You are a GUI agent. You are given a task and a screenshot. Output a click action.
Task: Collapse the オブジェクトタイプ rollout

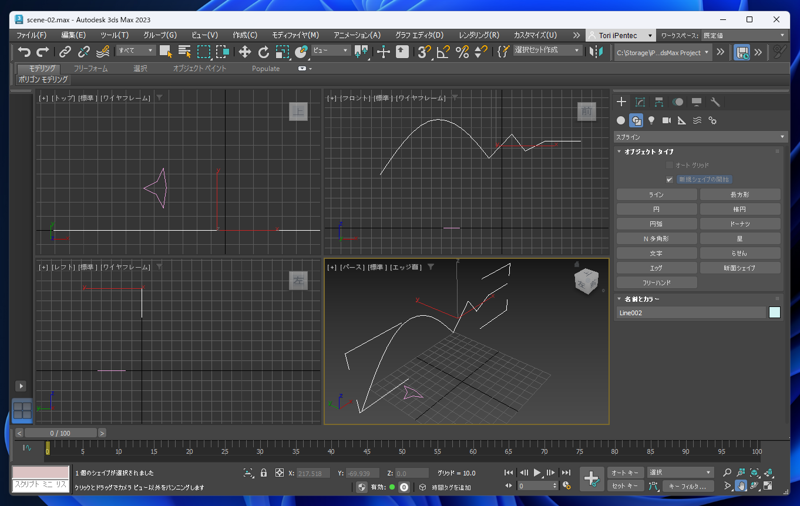point(648,151)
